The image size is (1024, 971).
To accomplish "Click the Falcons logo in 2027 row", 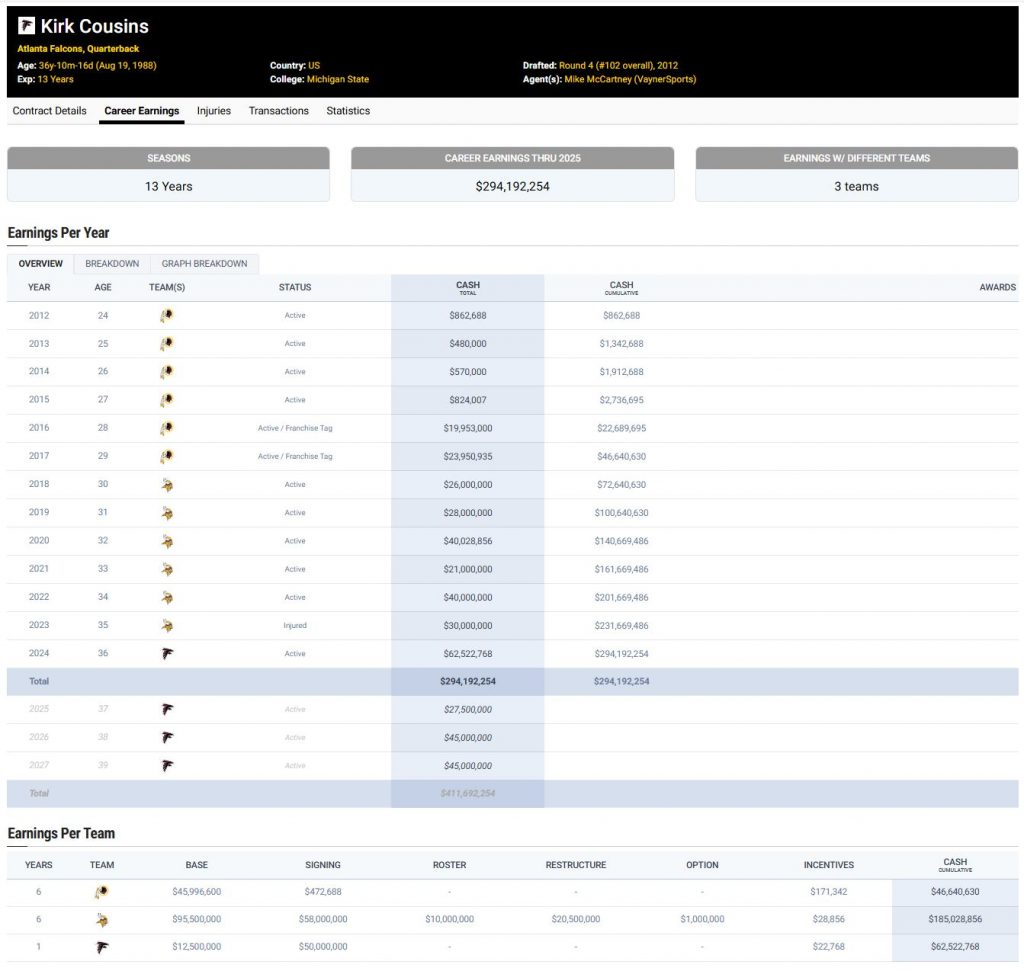I will (167, 766).
